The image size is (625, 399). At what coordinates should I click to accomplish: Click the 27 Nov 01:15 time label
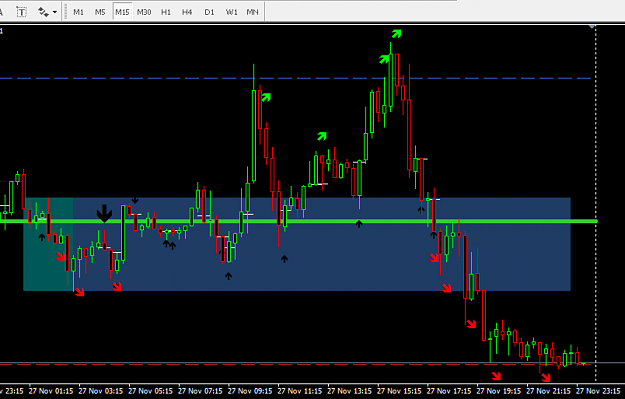tap(51, 391)
